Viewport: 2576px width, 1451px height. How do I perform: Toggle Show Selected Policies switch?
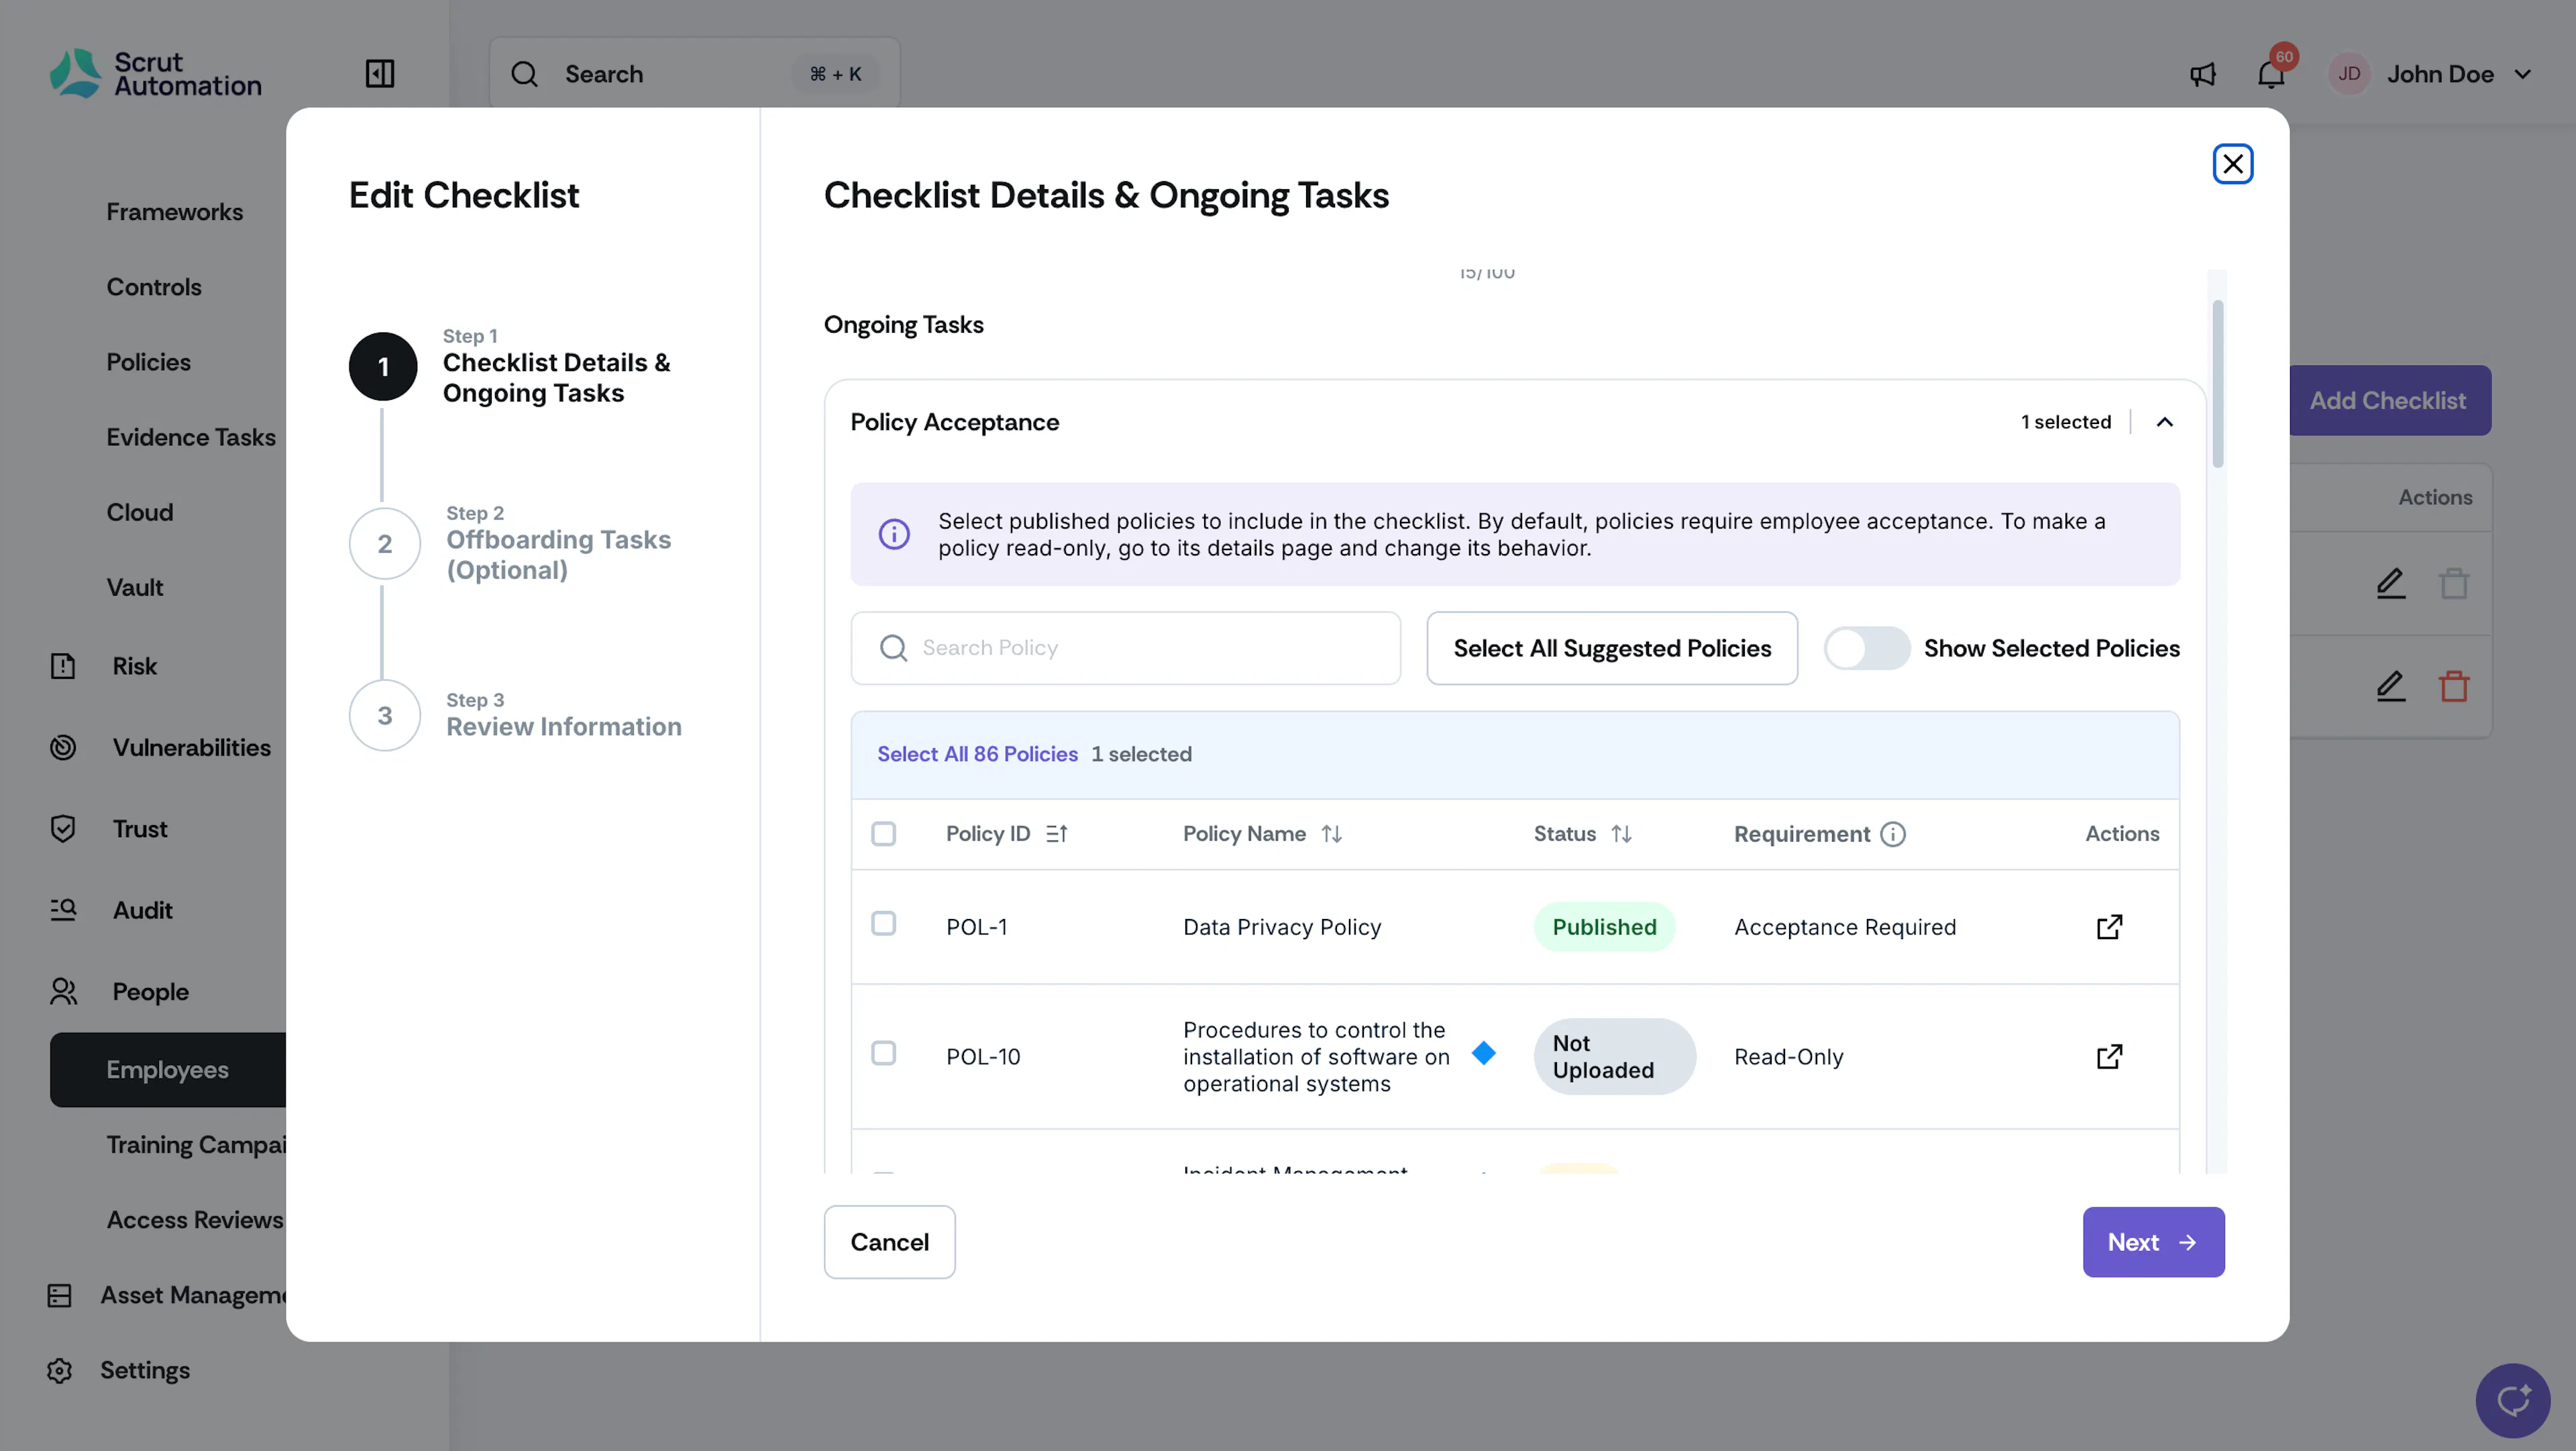pyautogui.click(x=1866, y=649)
